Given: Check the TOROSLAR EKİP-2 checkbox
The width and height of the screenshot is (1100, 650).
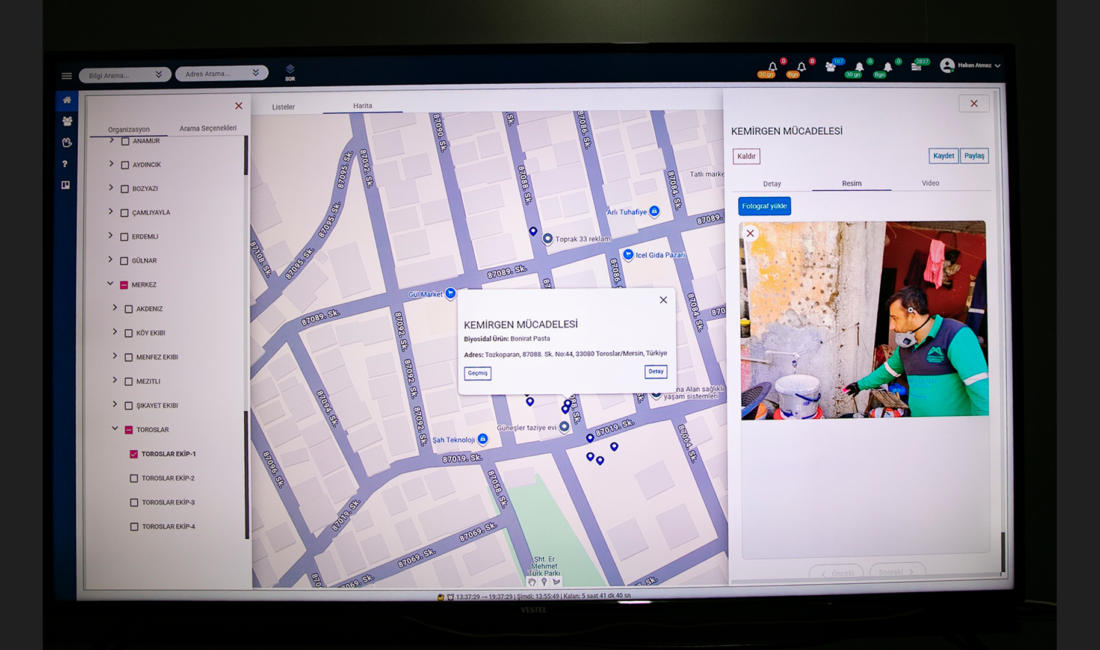Looking at the screenshot, I should point(133,478).
